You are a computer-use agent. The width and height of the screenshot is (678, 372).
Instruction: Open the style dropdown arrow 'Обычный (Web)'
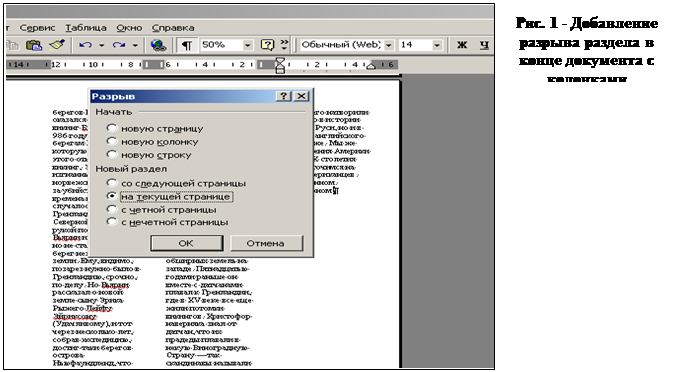click(389, 45)
